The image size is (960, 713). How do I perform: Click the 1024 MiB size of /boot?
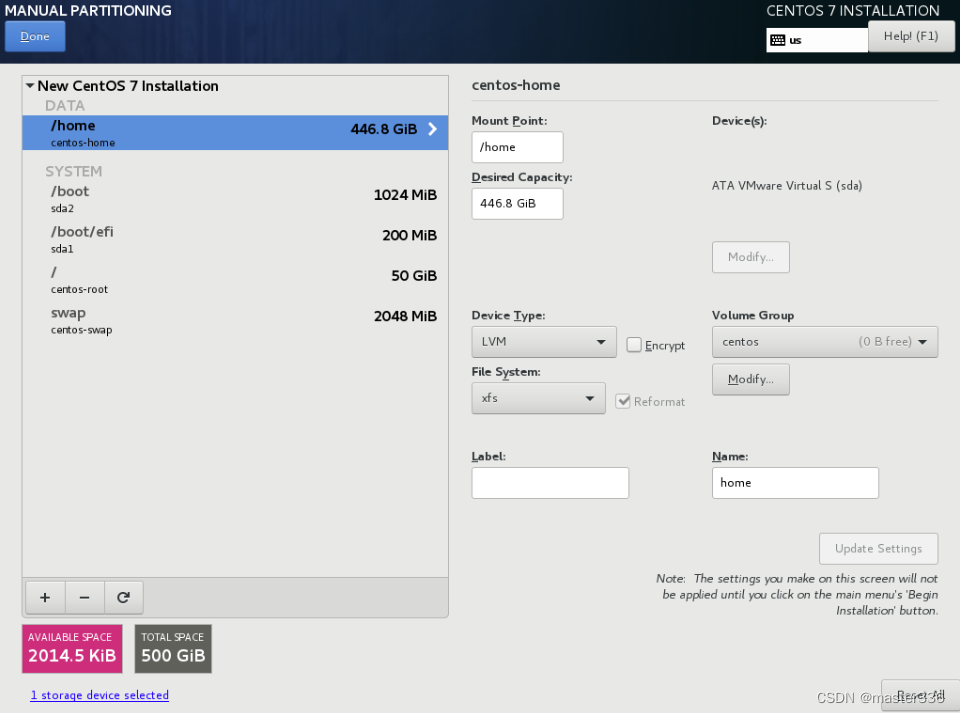405,195
